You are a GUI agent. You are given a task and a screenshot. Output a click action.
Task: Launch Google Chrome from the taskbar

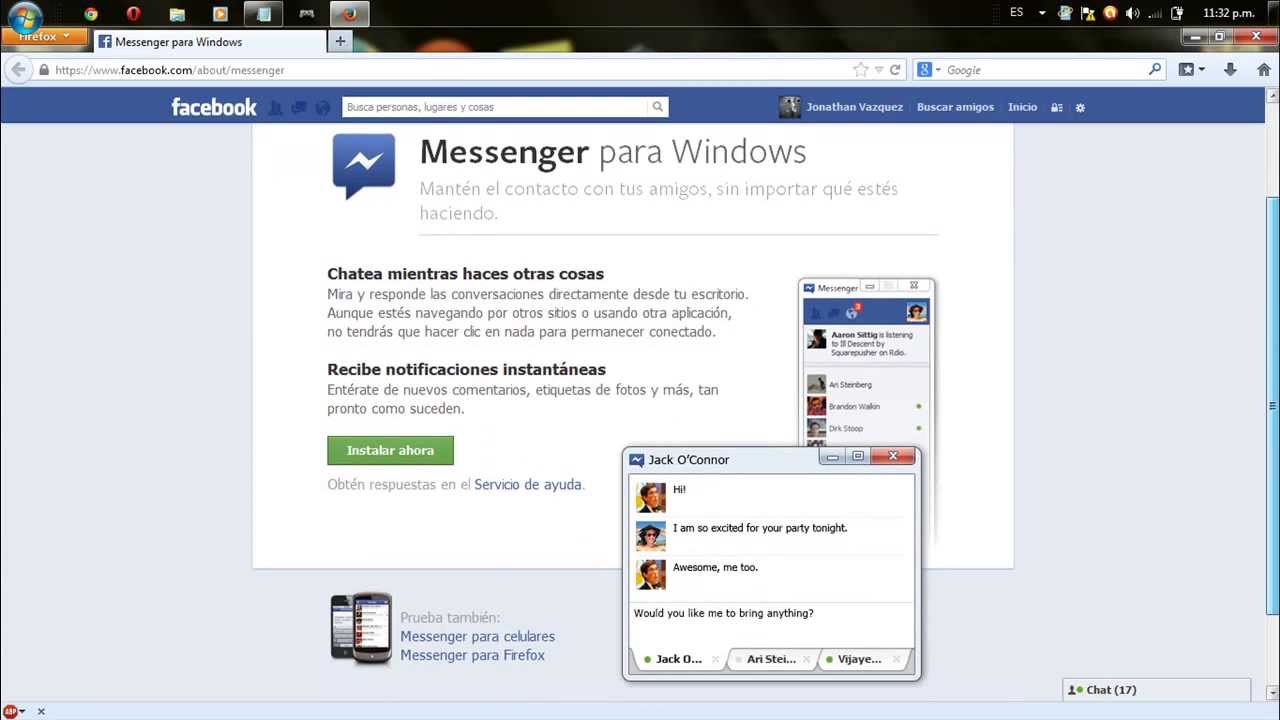[91, 14]
